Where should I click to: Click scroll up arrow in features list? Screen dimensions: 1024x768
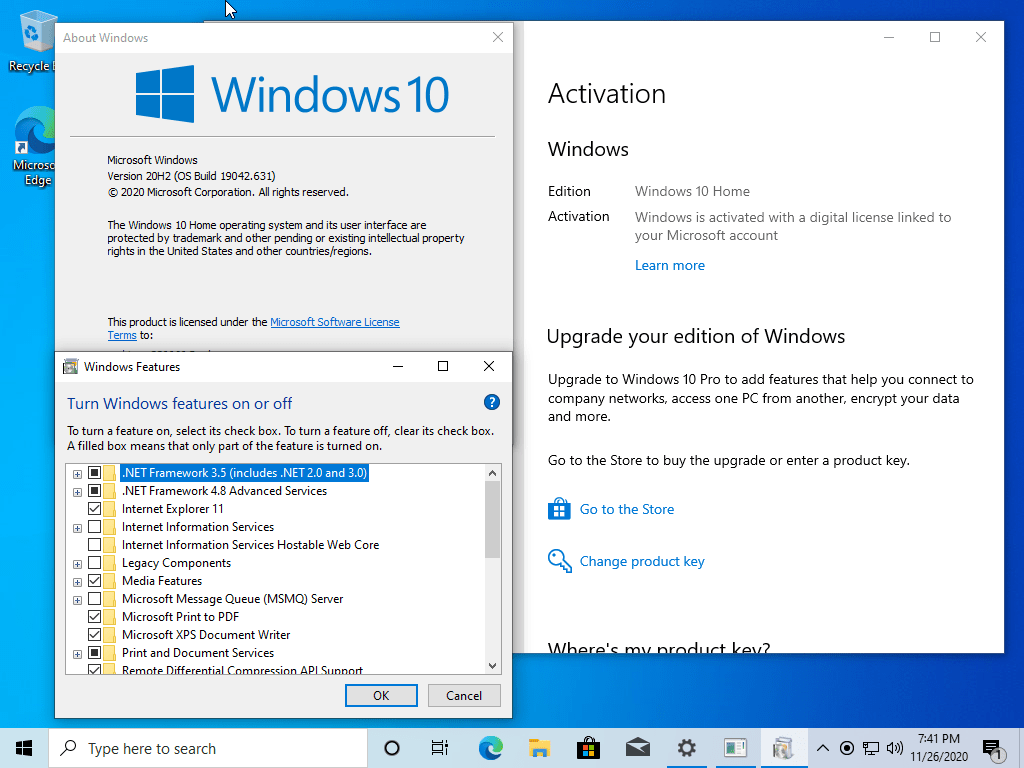tap(492, 473)
